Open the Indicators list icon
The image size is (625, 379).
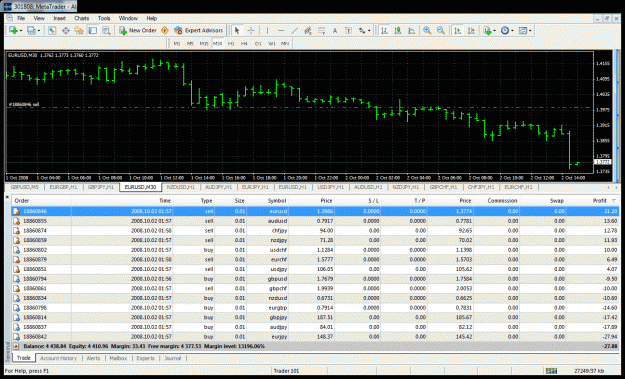(487, 30)
